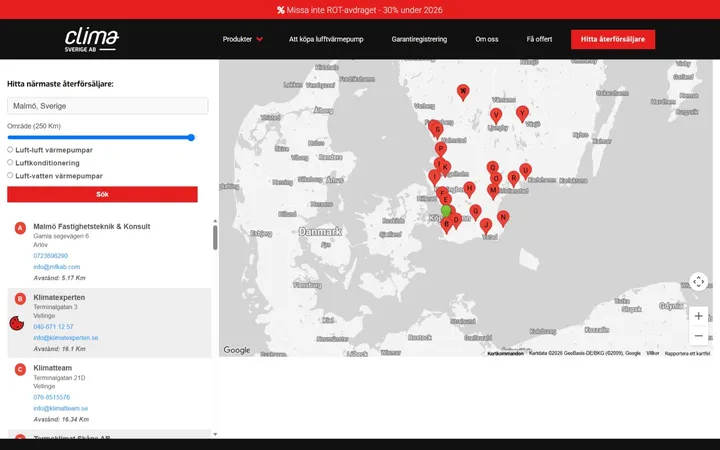Screen dimensions: 720x450
Task: Select Luftkonditionering radio option
Action: (10, 163)
